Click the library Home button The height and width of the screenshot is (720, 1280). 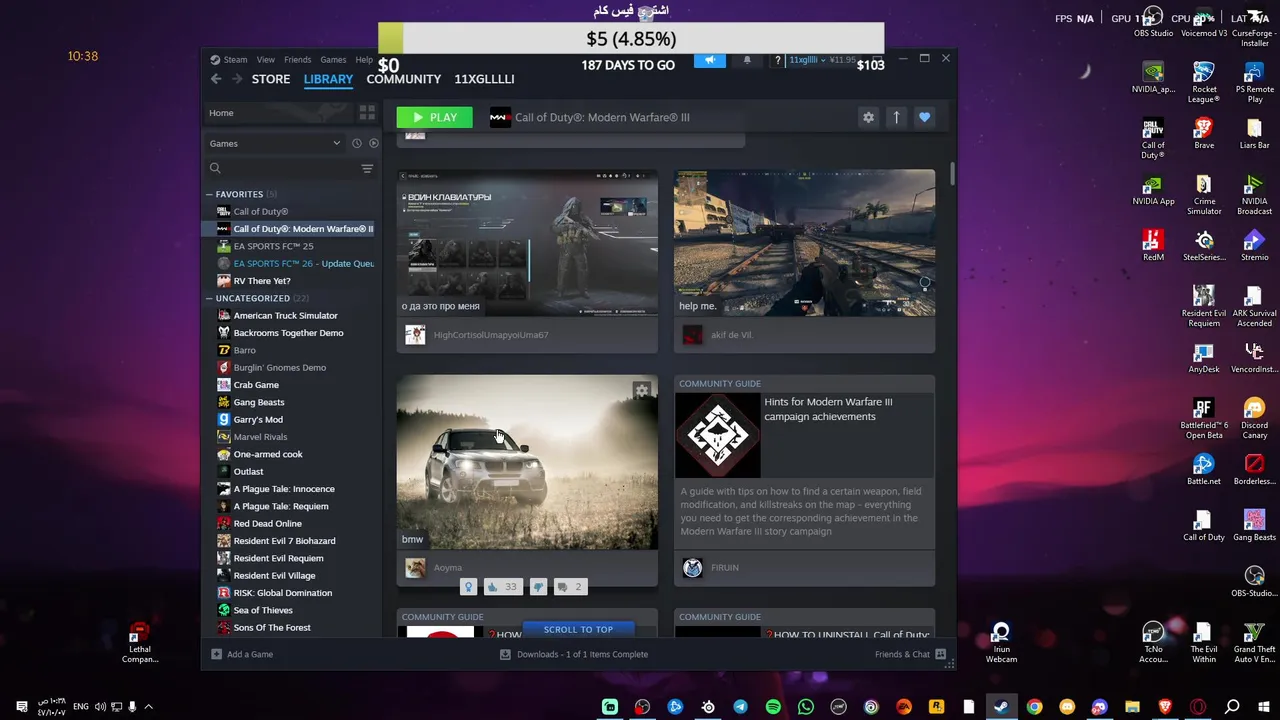tap(280, 113)
